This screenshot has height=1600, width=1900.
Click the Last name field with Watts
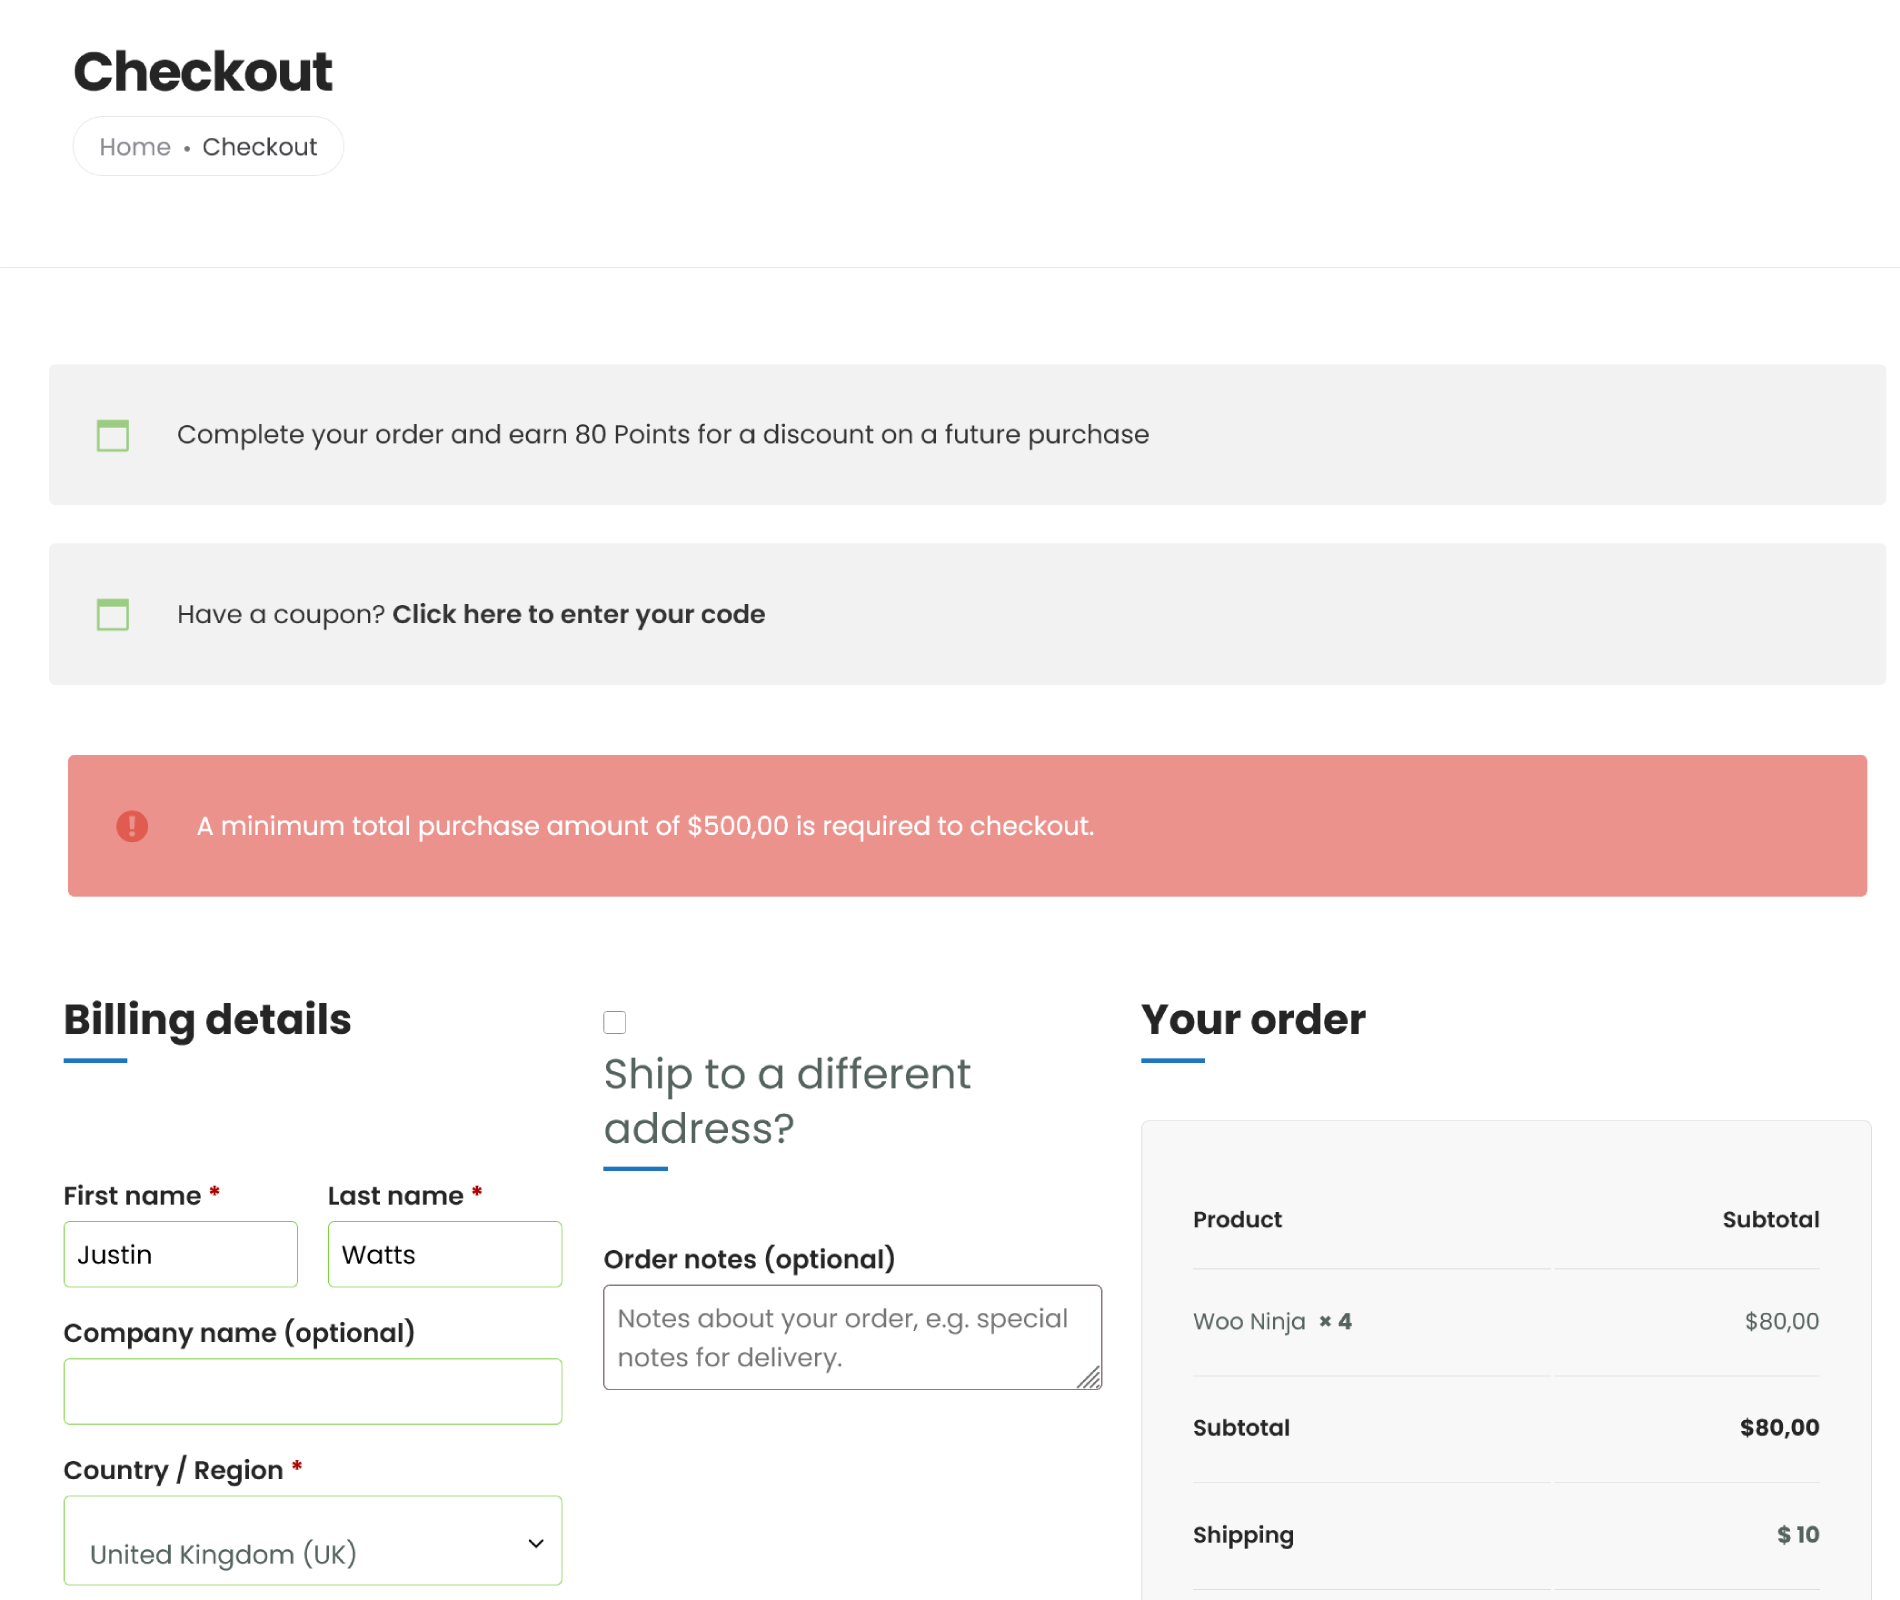coord(444,1254)
